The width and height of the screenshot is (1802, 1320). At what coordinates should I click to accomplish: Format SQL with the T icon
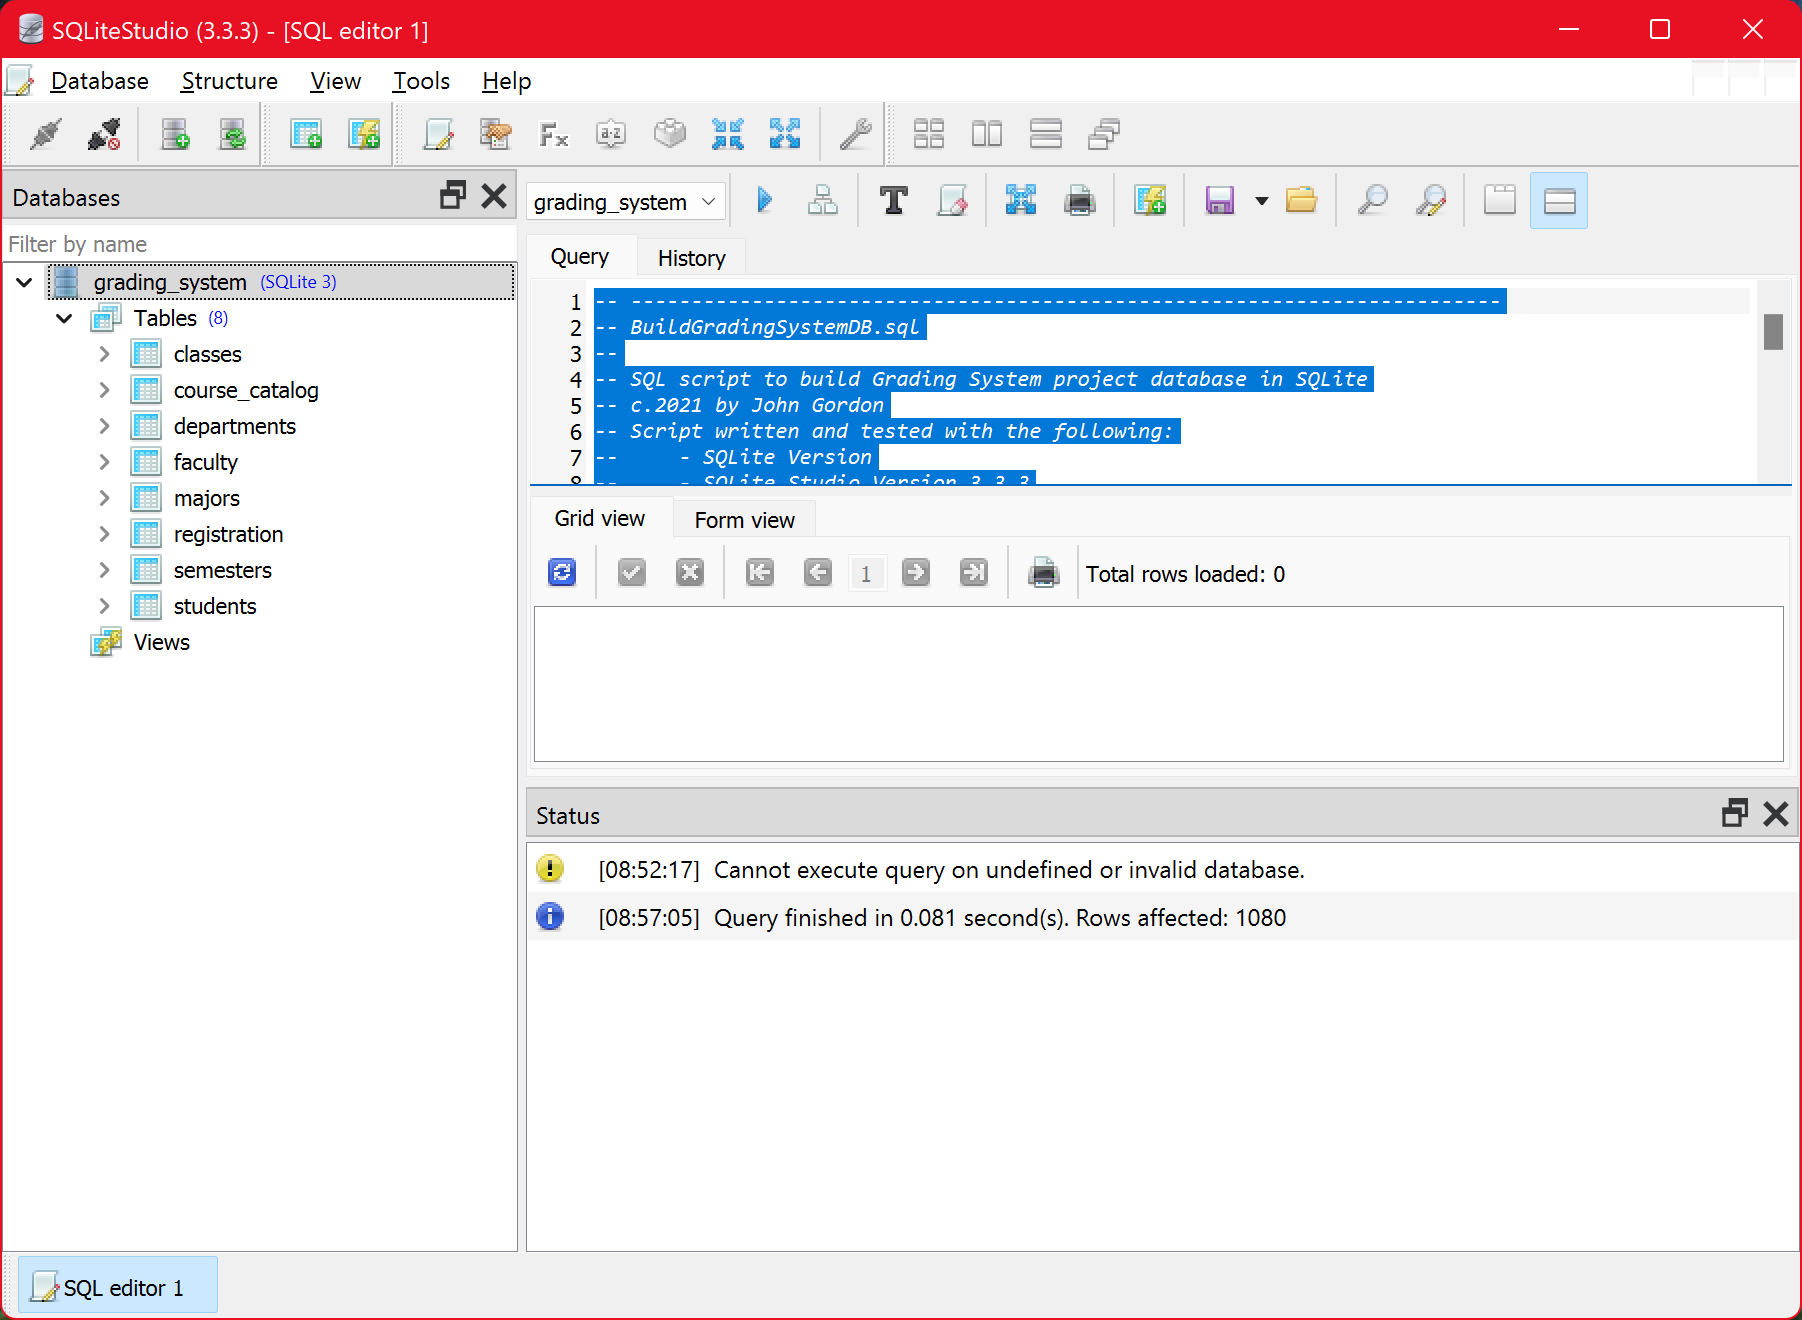pyautogui.click(x=893, y=201)
